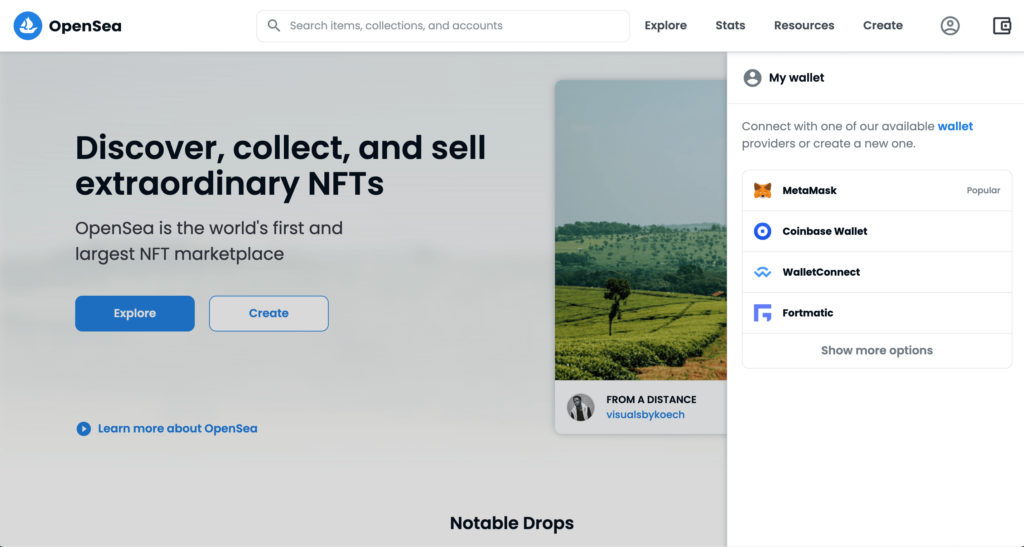Focus the search items input field
This screenshot has height=547, width=1024.
click(443, 25)
